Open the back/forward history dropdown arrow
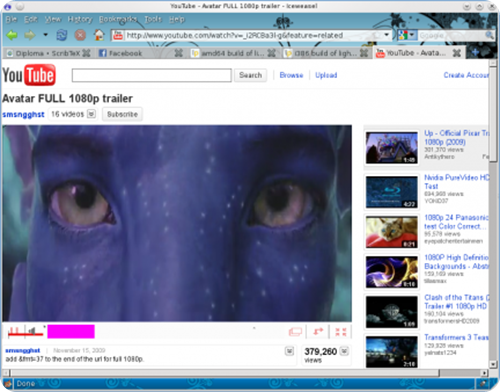 45,35
